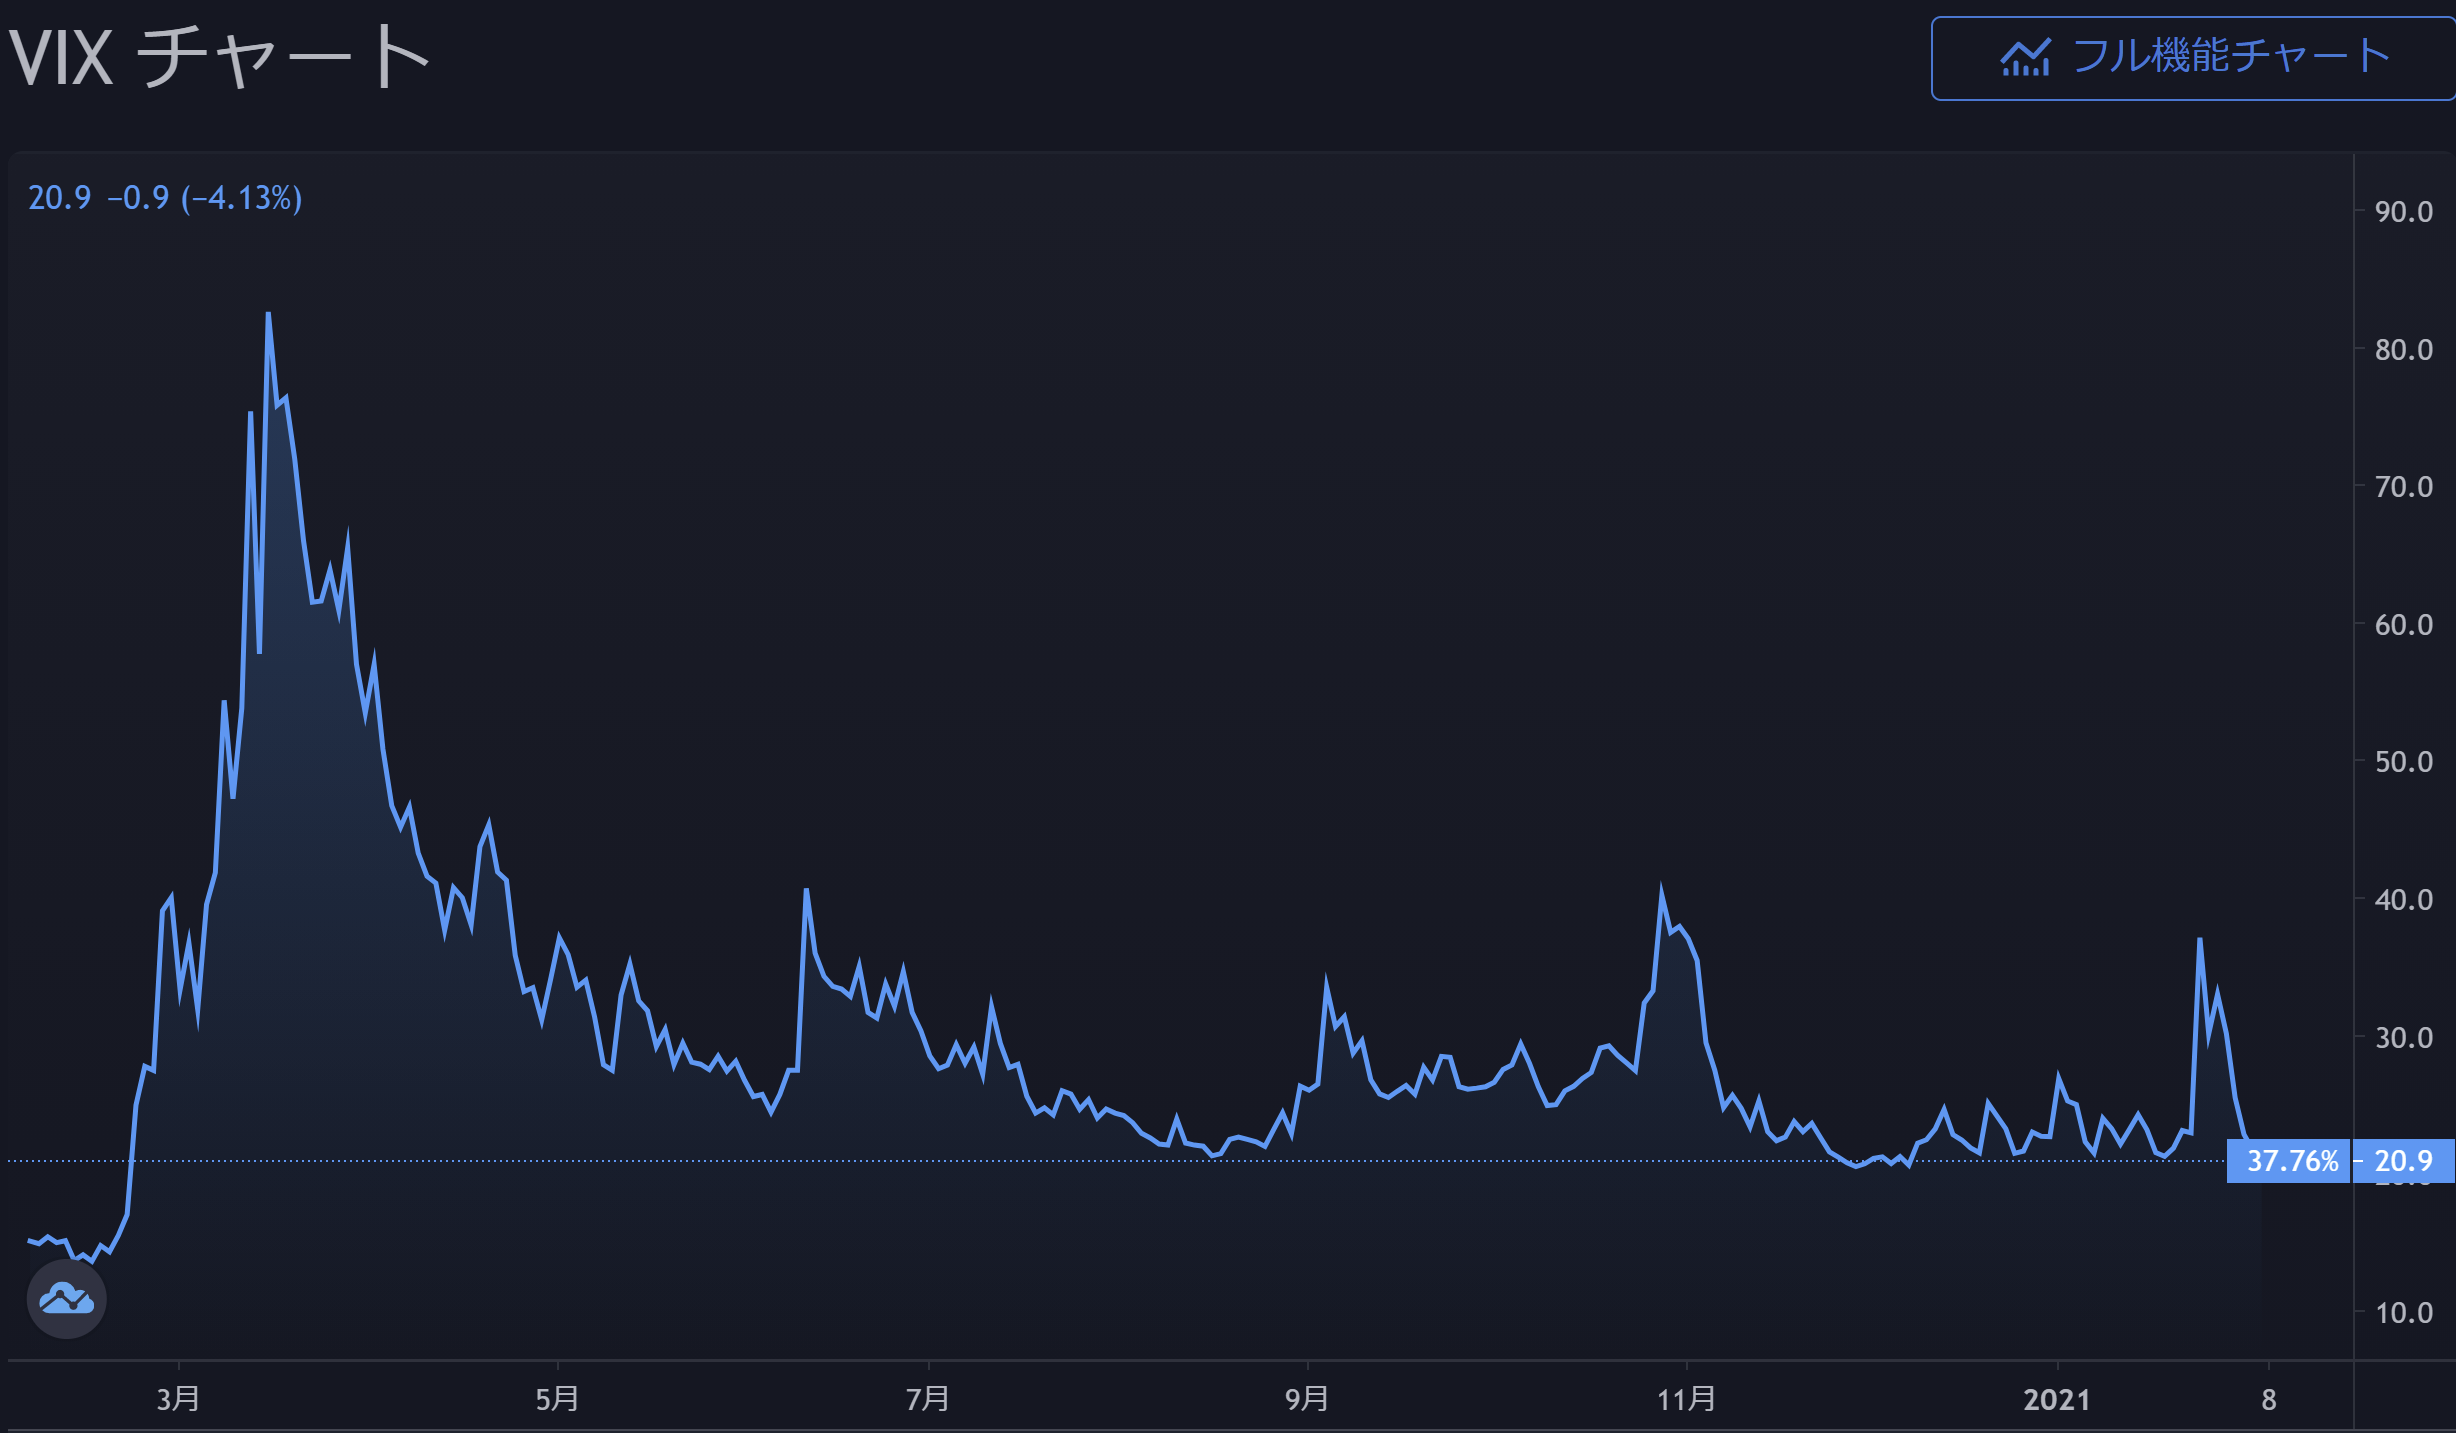Screen dimensions: 2456x1433
Task: Click the 20.9 −0.9 (−4.13%) legend text
Action: [165, 198]
